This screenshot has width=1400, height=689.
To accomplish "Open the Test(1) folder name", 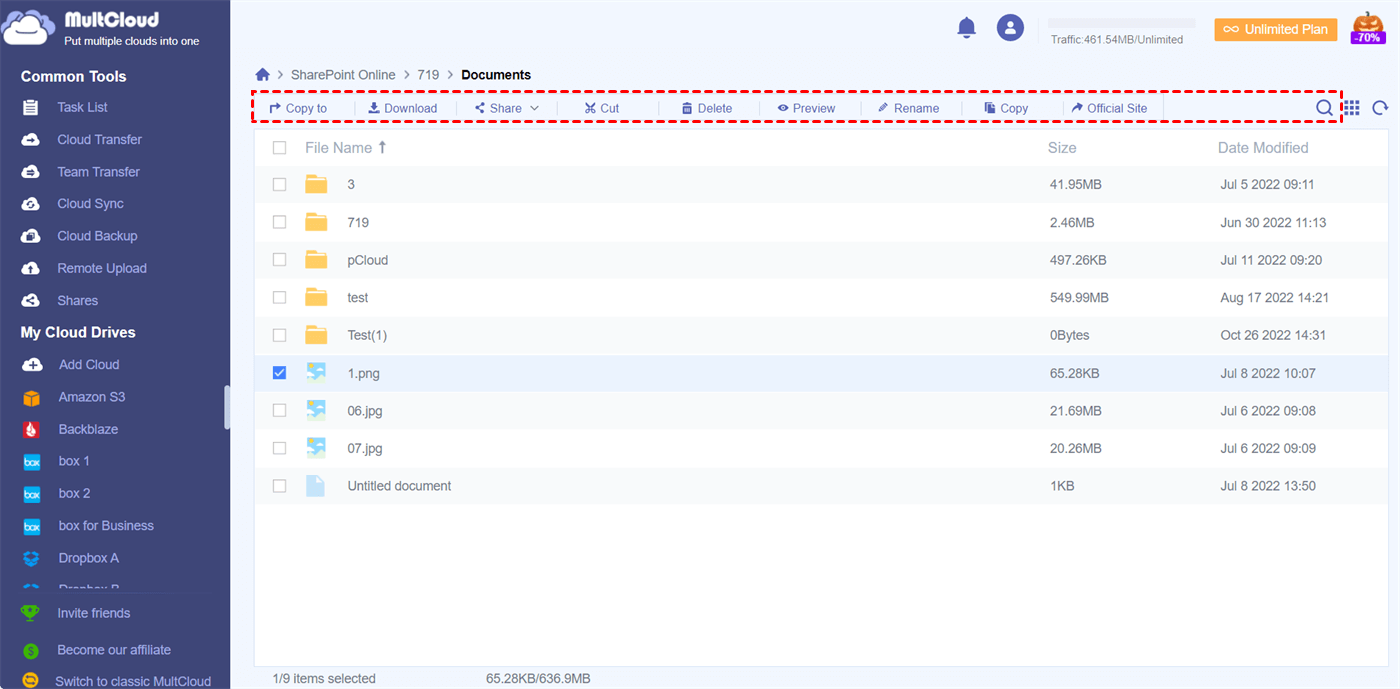I will coord(367,335).
